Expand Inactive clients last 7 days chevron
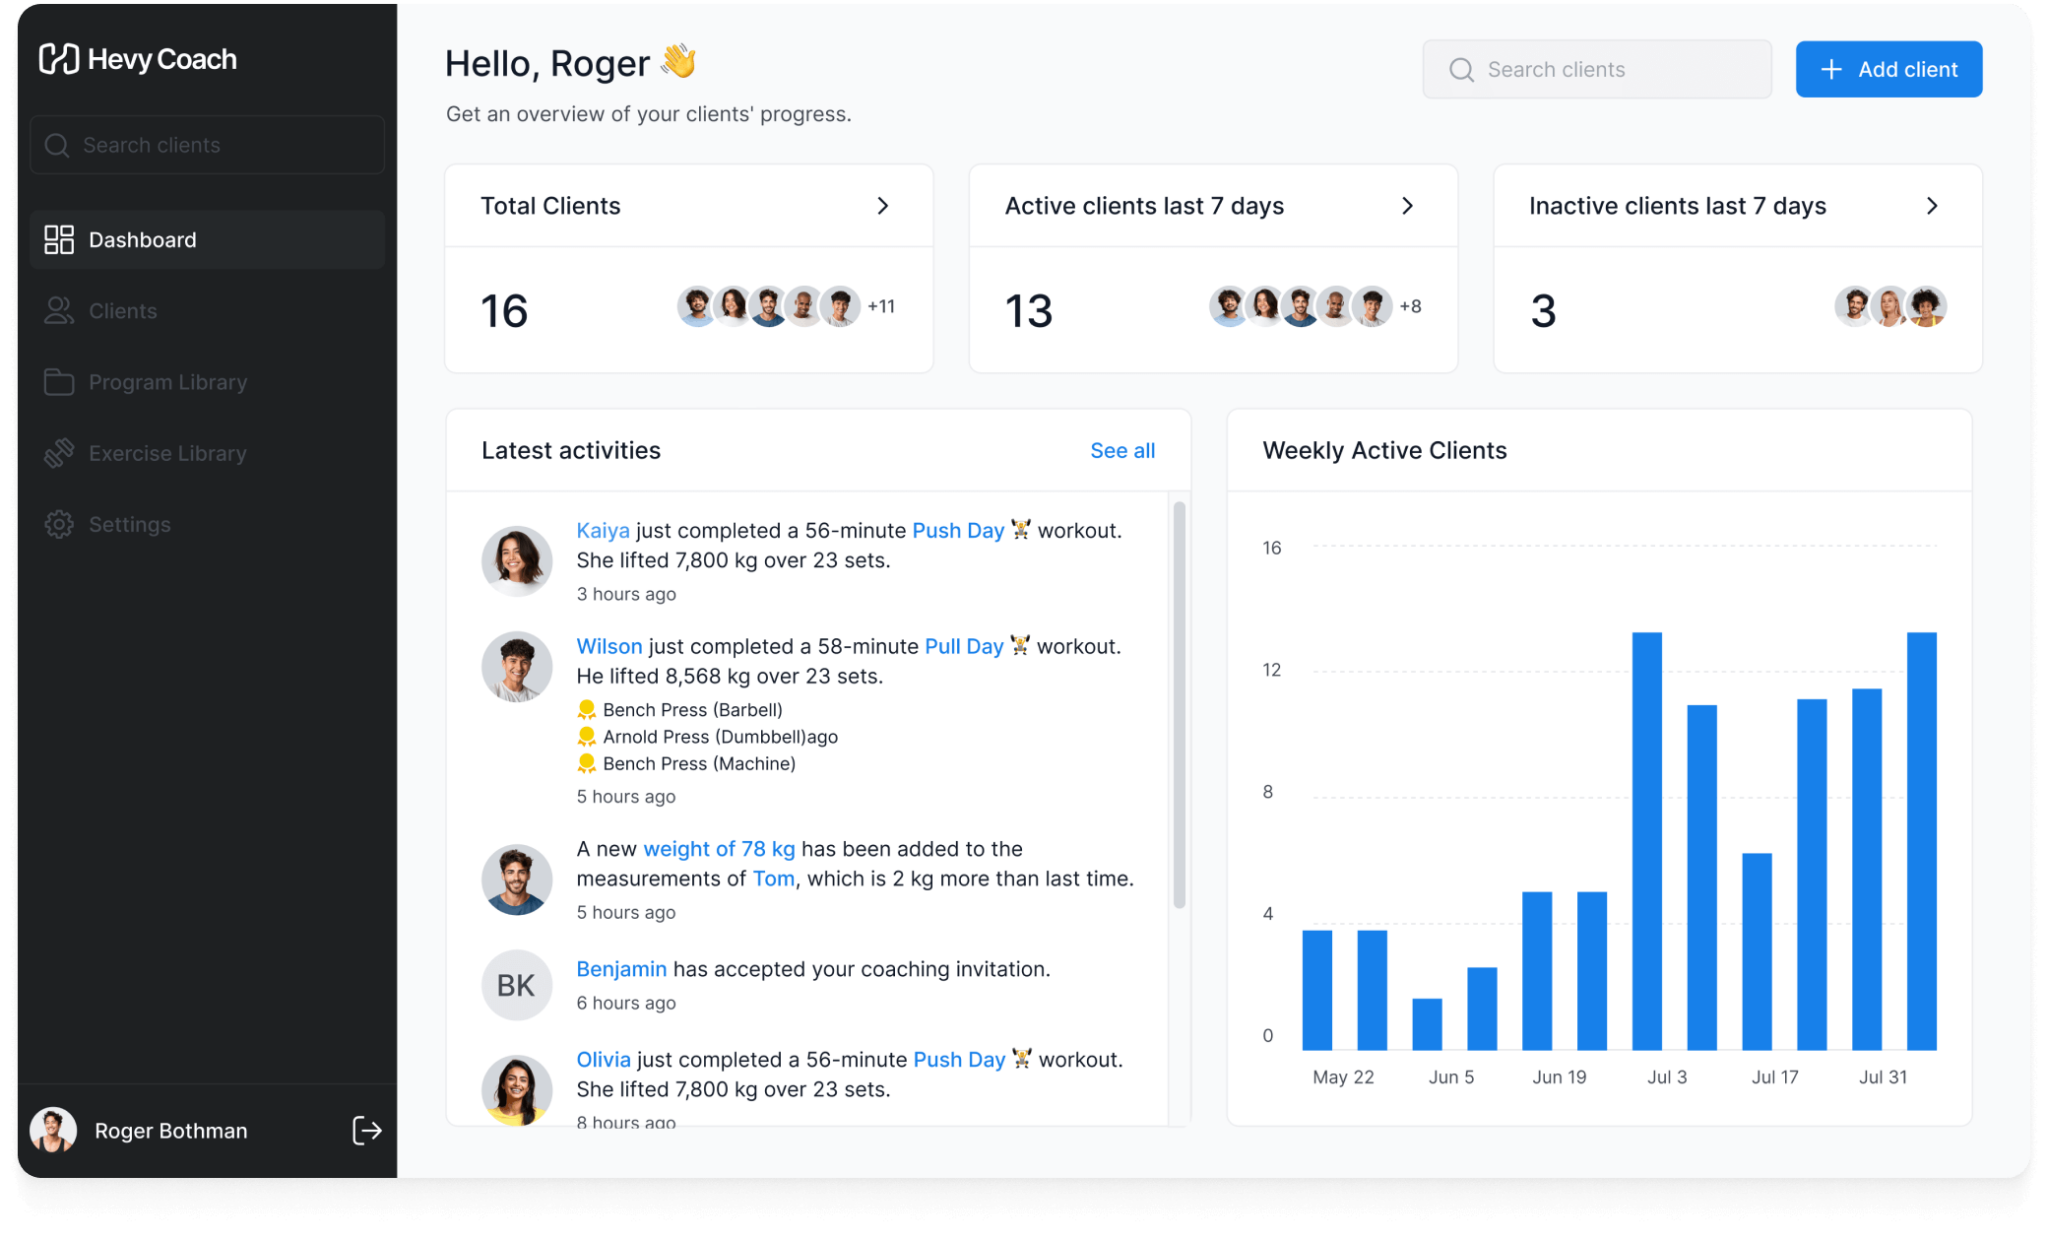 1932,206
